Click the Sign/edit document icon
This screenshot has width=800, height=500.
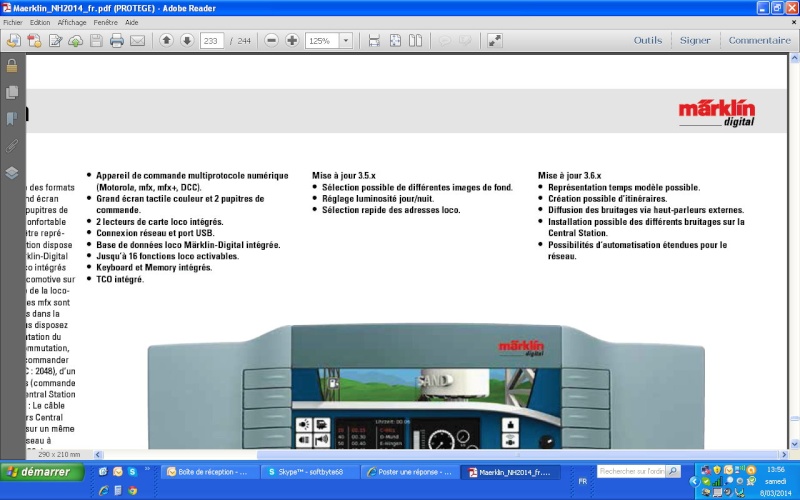coord(55,40)
